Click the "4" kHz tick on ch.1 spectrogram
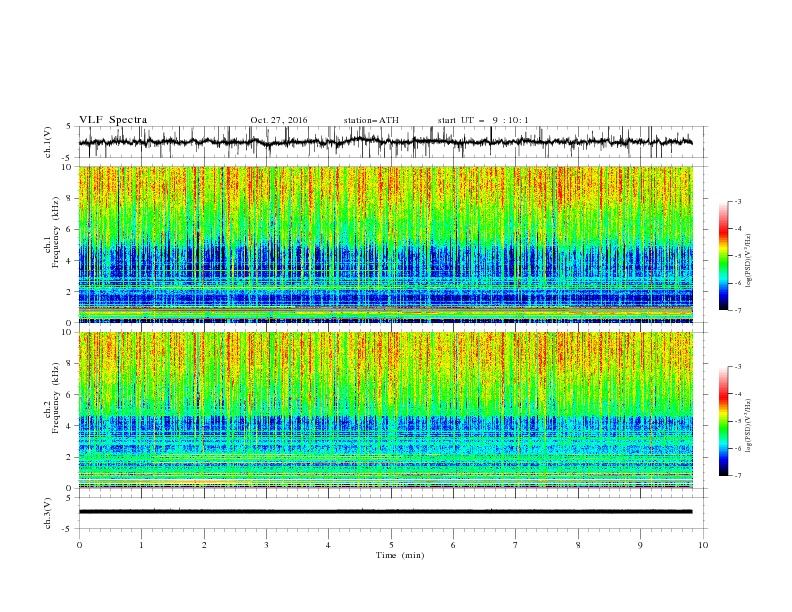Screen dimensions: 792x612 click(x=71, y=261)
